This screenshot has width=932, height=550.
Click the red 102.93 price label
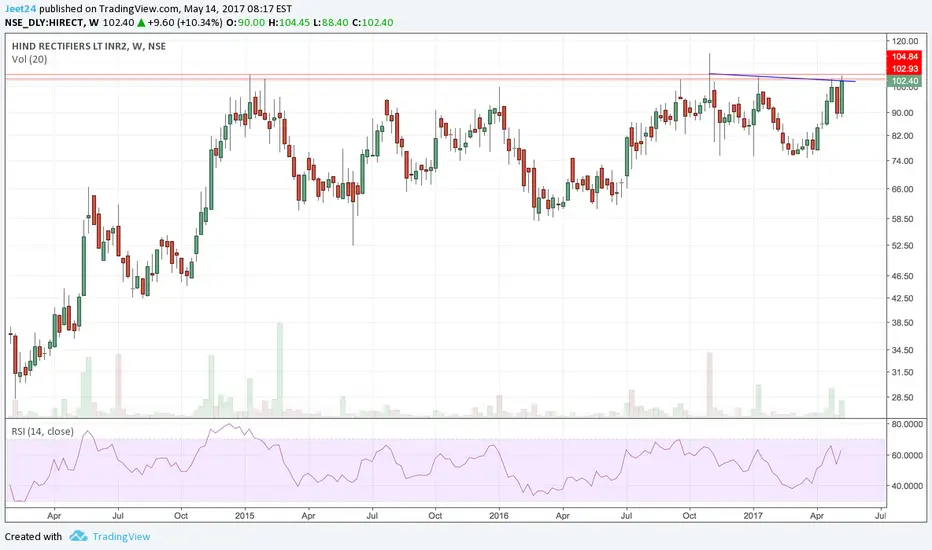904,69
